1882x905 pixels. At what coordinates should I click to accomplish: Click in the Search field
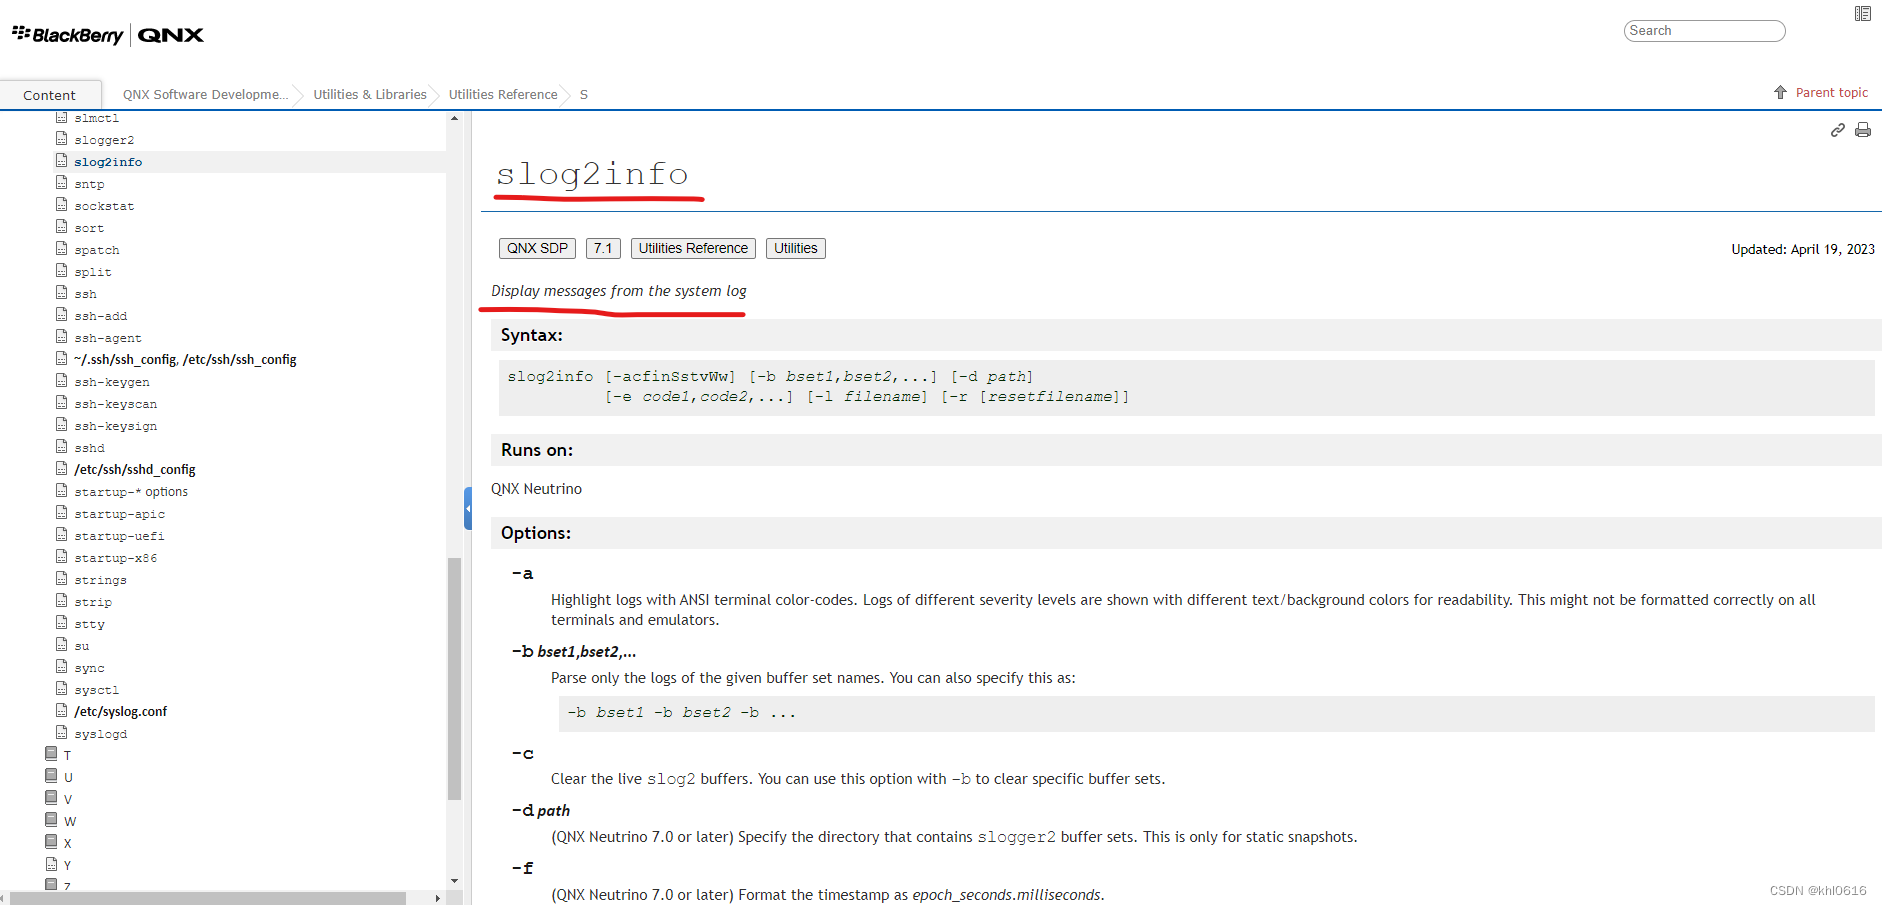[1704, 31]
